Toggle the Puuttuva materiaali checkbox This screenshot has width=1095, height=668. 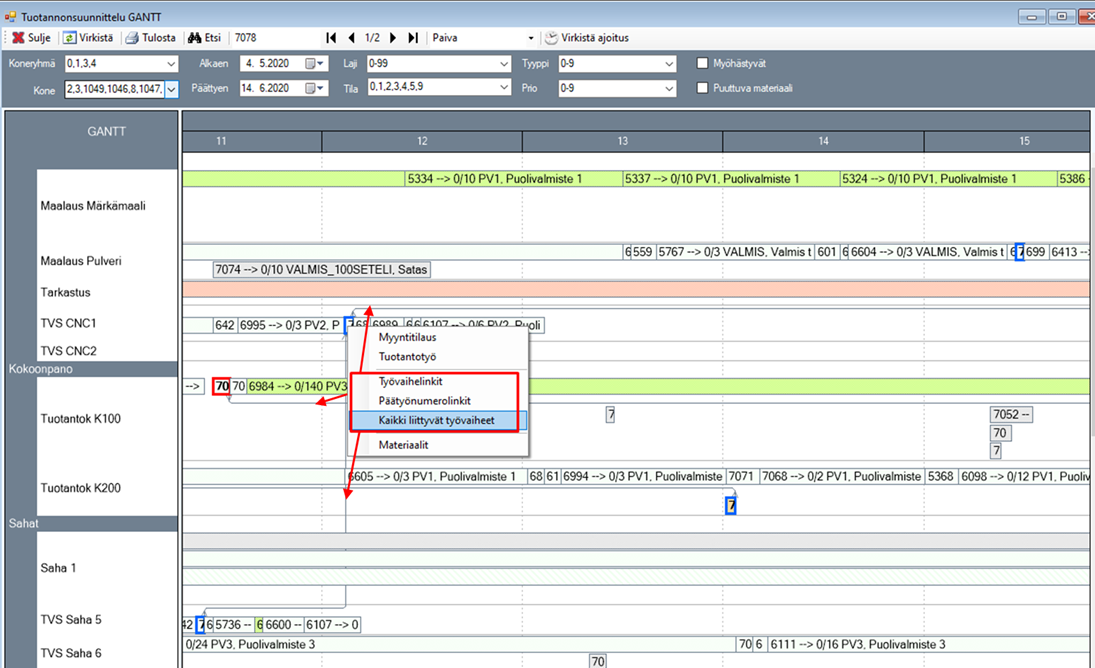point(703,88)
